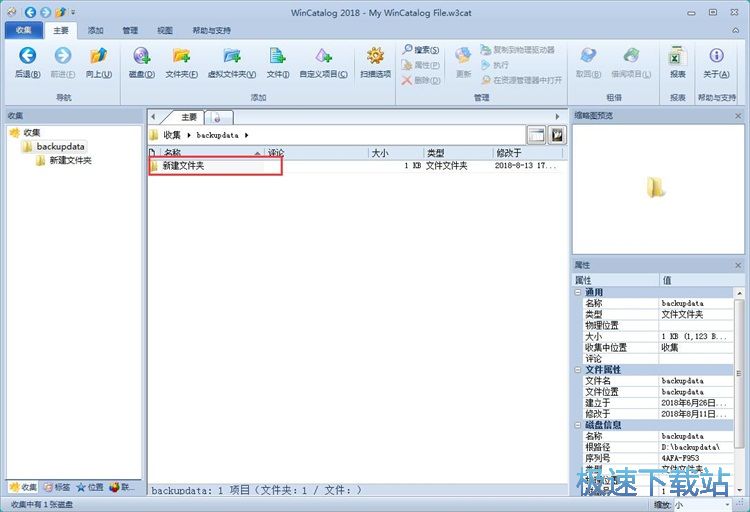Add a virtual folder with 虚拟文件夹(V)
750x512 pixels.
[232, 63]
